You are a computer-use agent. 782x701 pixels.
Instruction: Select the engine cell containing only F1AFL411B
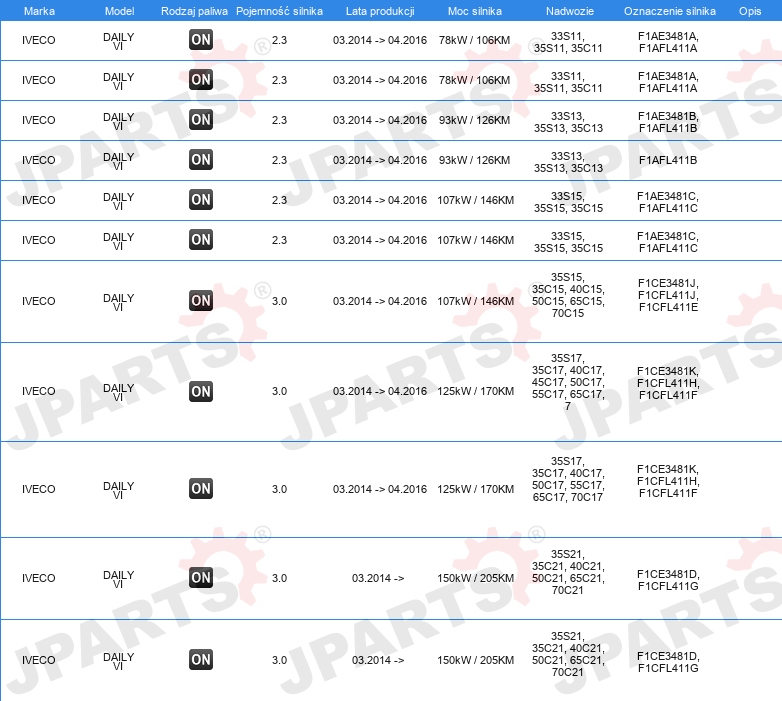(668, 160)
